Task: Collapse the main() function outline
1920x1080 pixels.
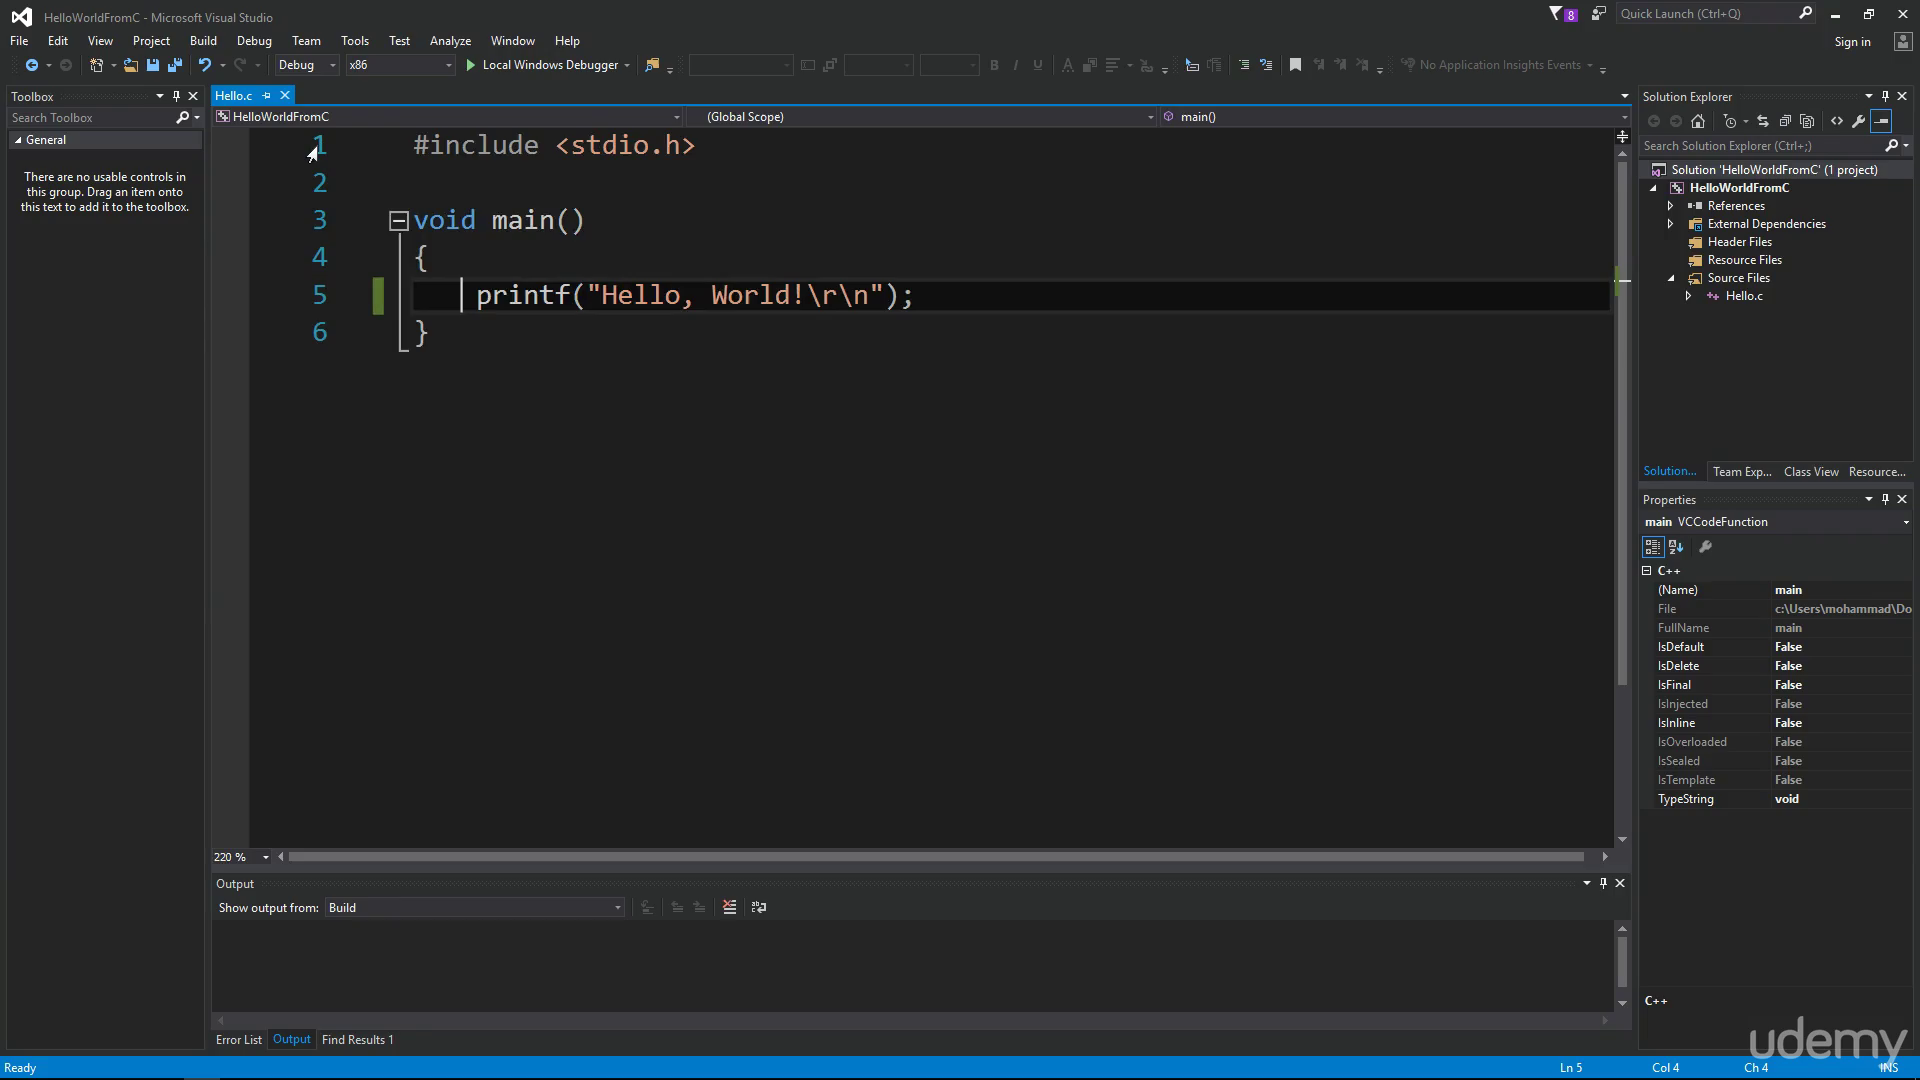Action: click(x=398, y=221)
